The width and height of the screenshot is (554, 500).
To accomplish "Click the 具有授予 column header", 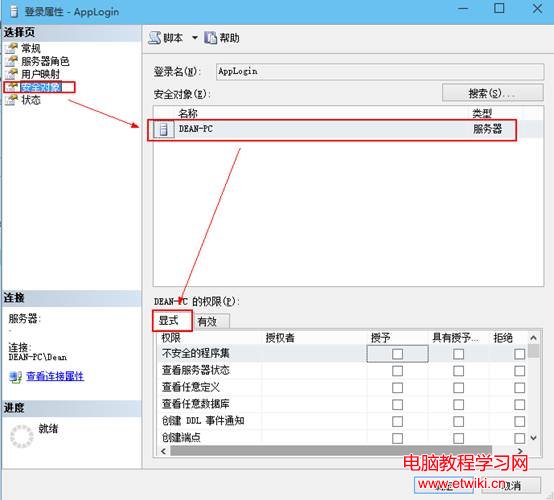I will 455,338.
